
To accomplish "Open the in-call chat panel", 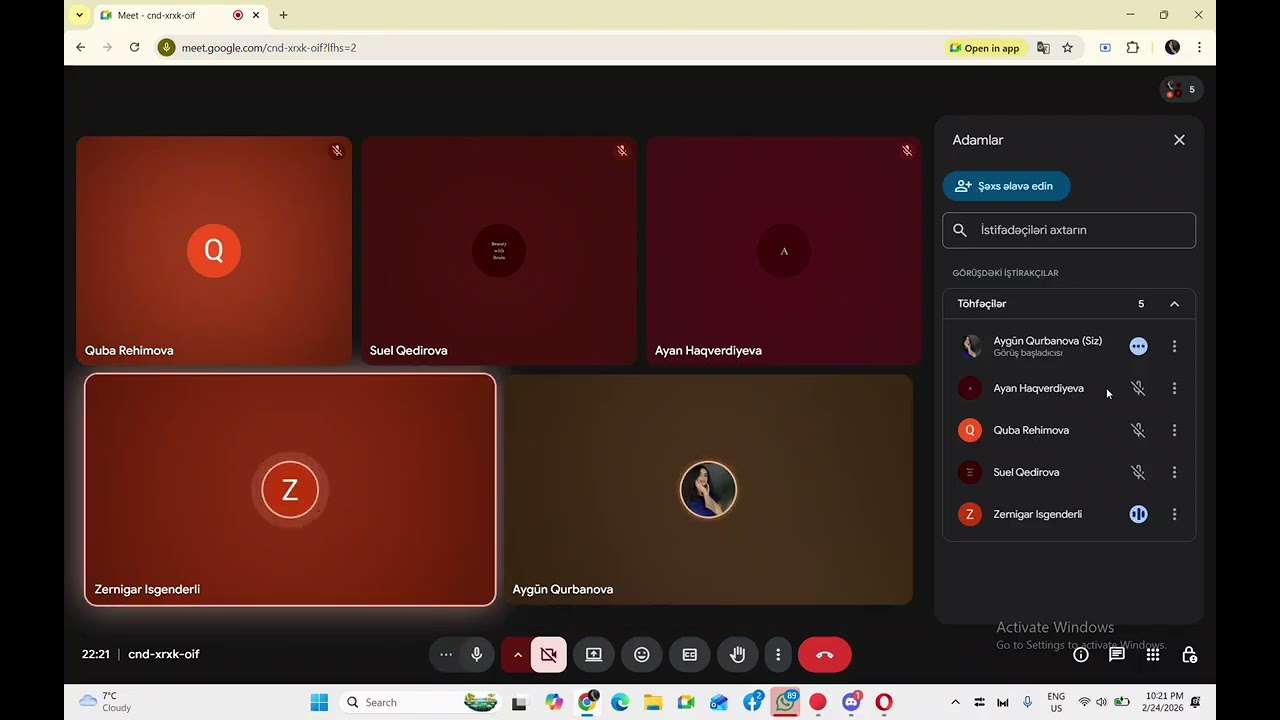I will tap(1117, 655).
